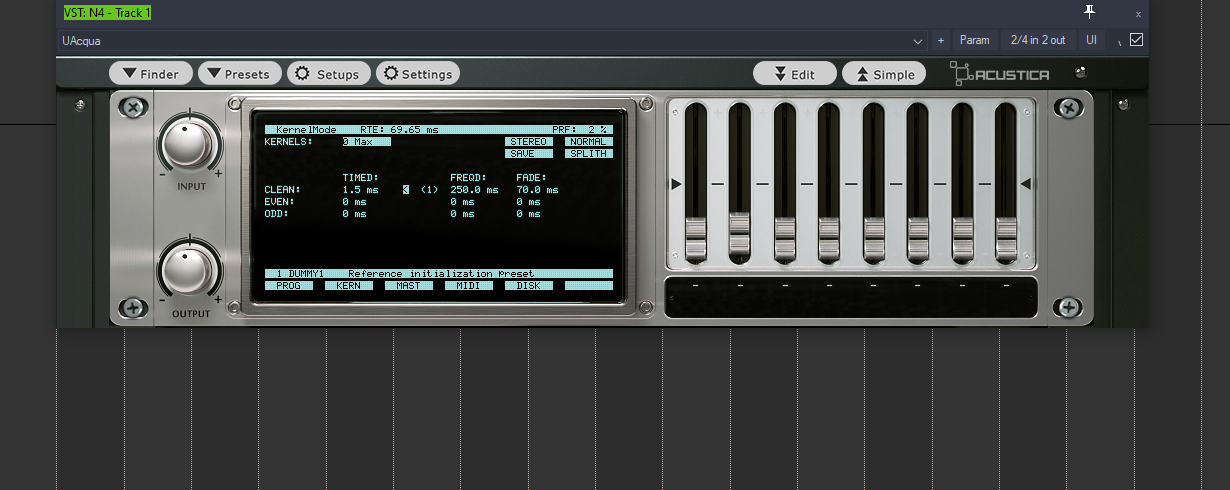Switch to Simple view button
The image size is (1230, 490).
click(x=884, y=74)
